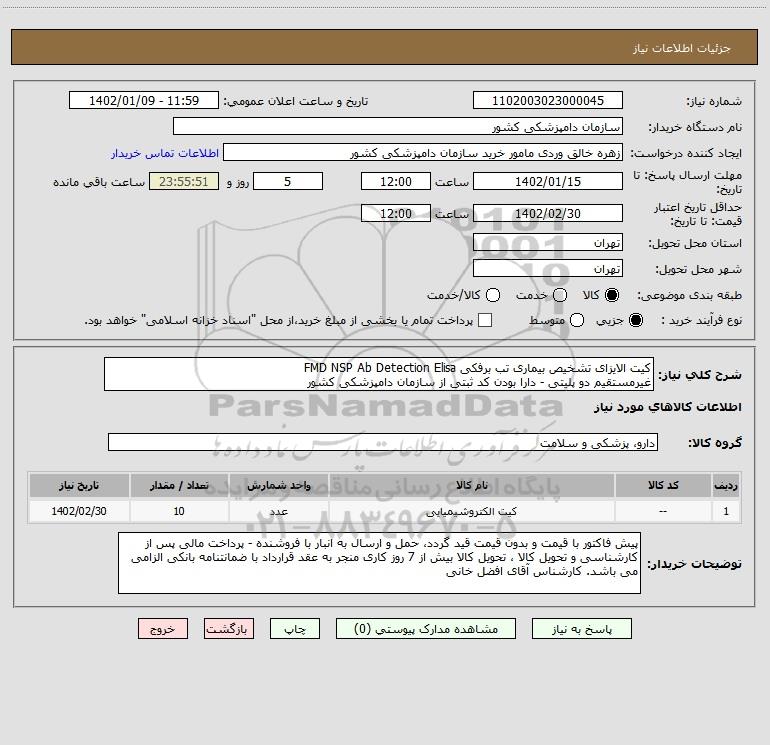Click the days remaining field showing 5
The image size is (770, 745).
288,181
